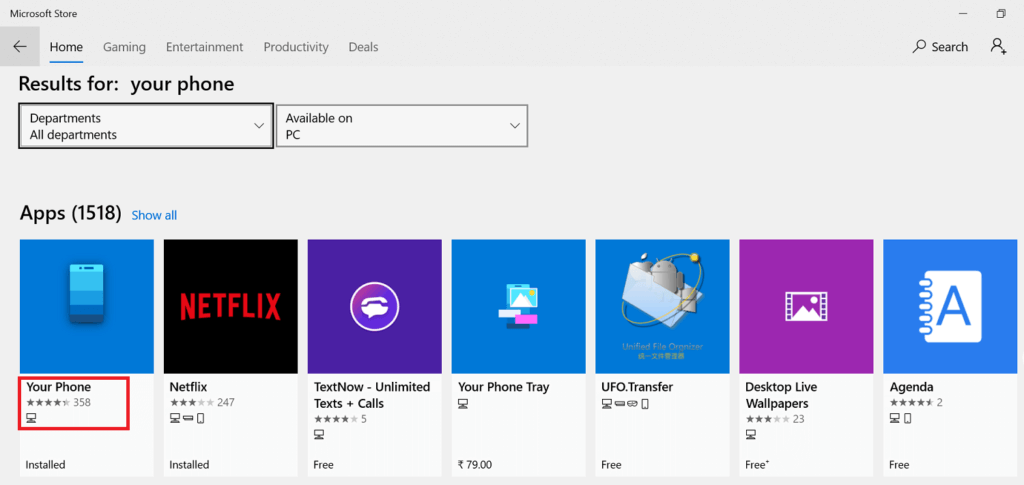Click the mobile device icon under Netflix
This screenshot has width=1024, height=485.
200,418
